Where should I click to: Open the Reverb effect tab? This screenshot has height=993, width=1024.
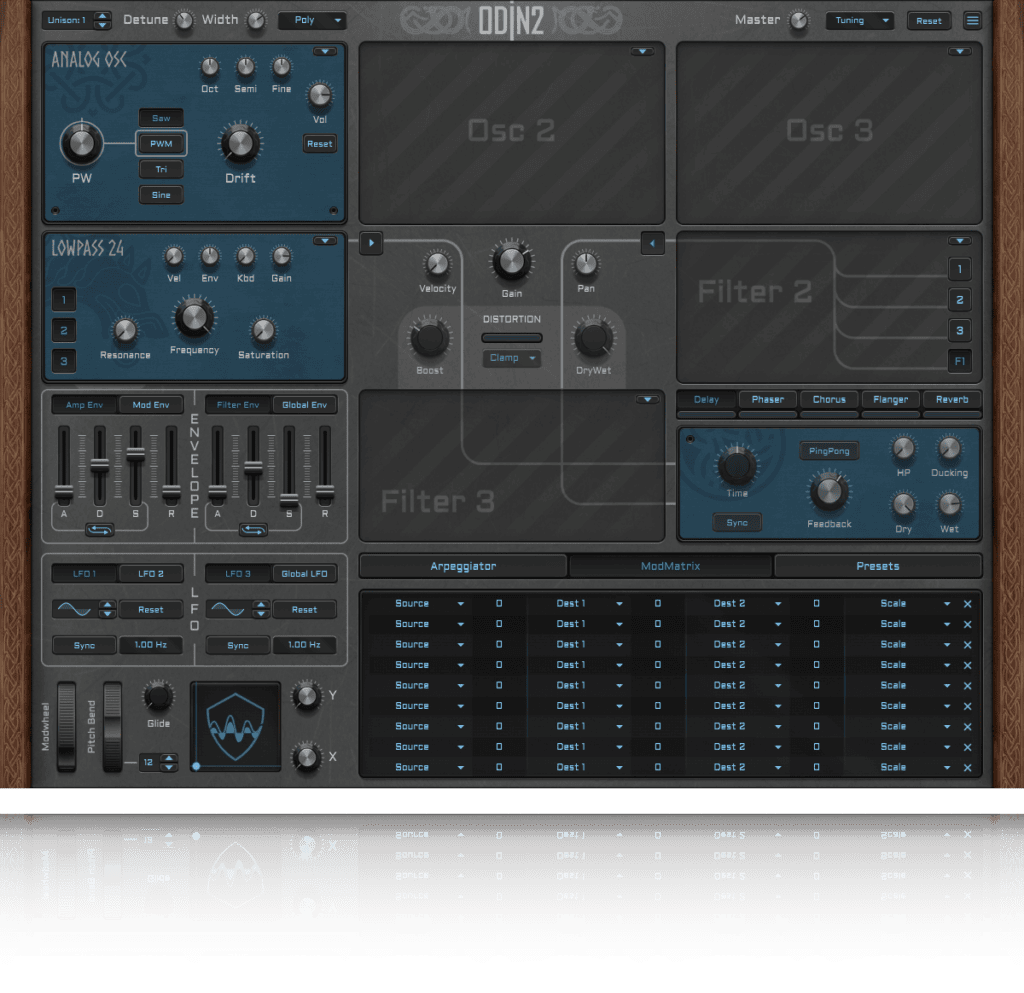coord(952,400)
